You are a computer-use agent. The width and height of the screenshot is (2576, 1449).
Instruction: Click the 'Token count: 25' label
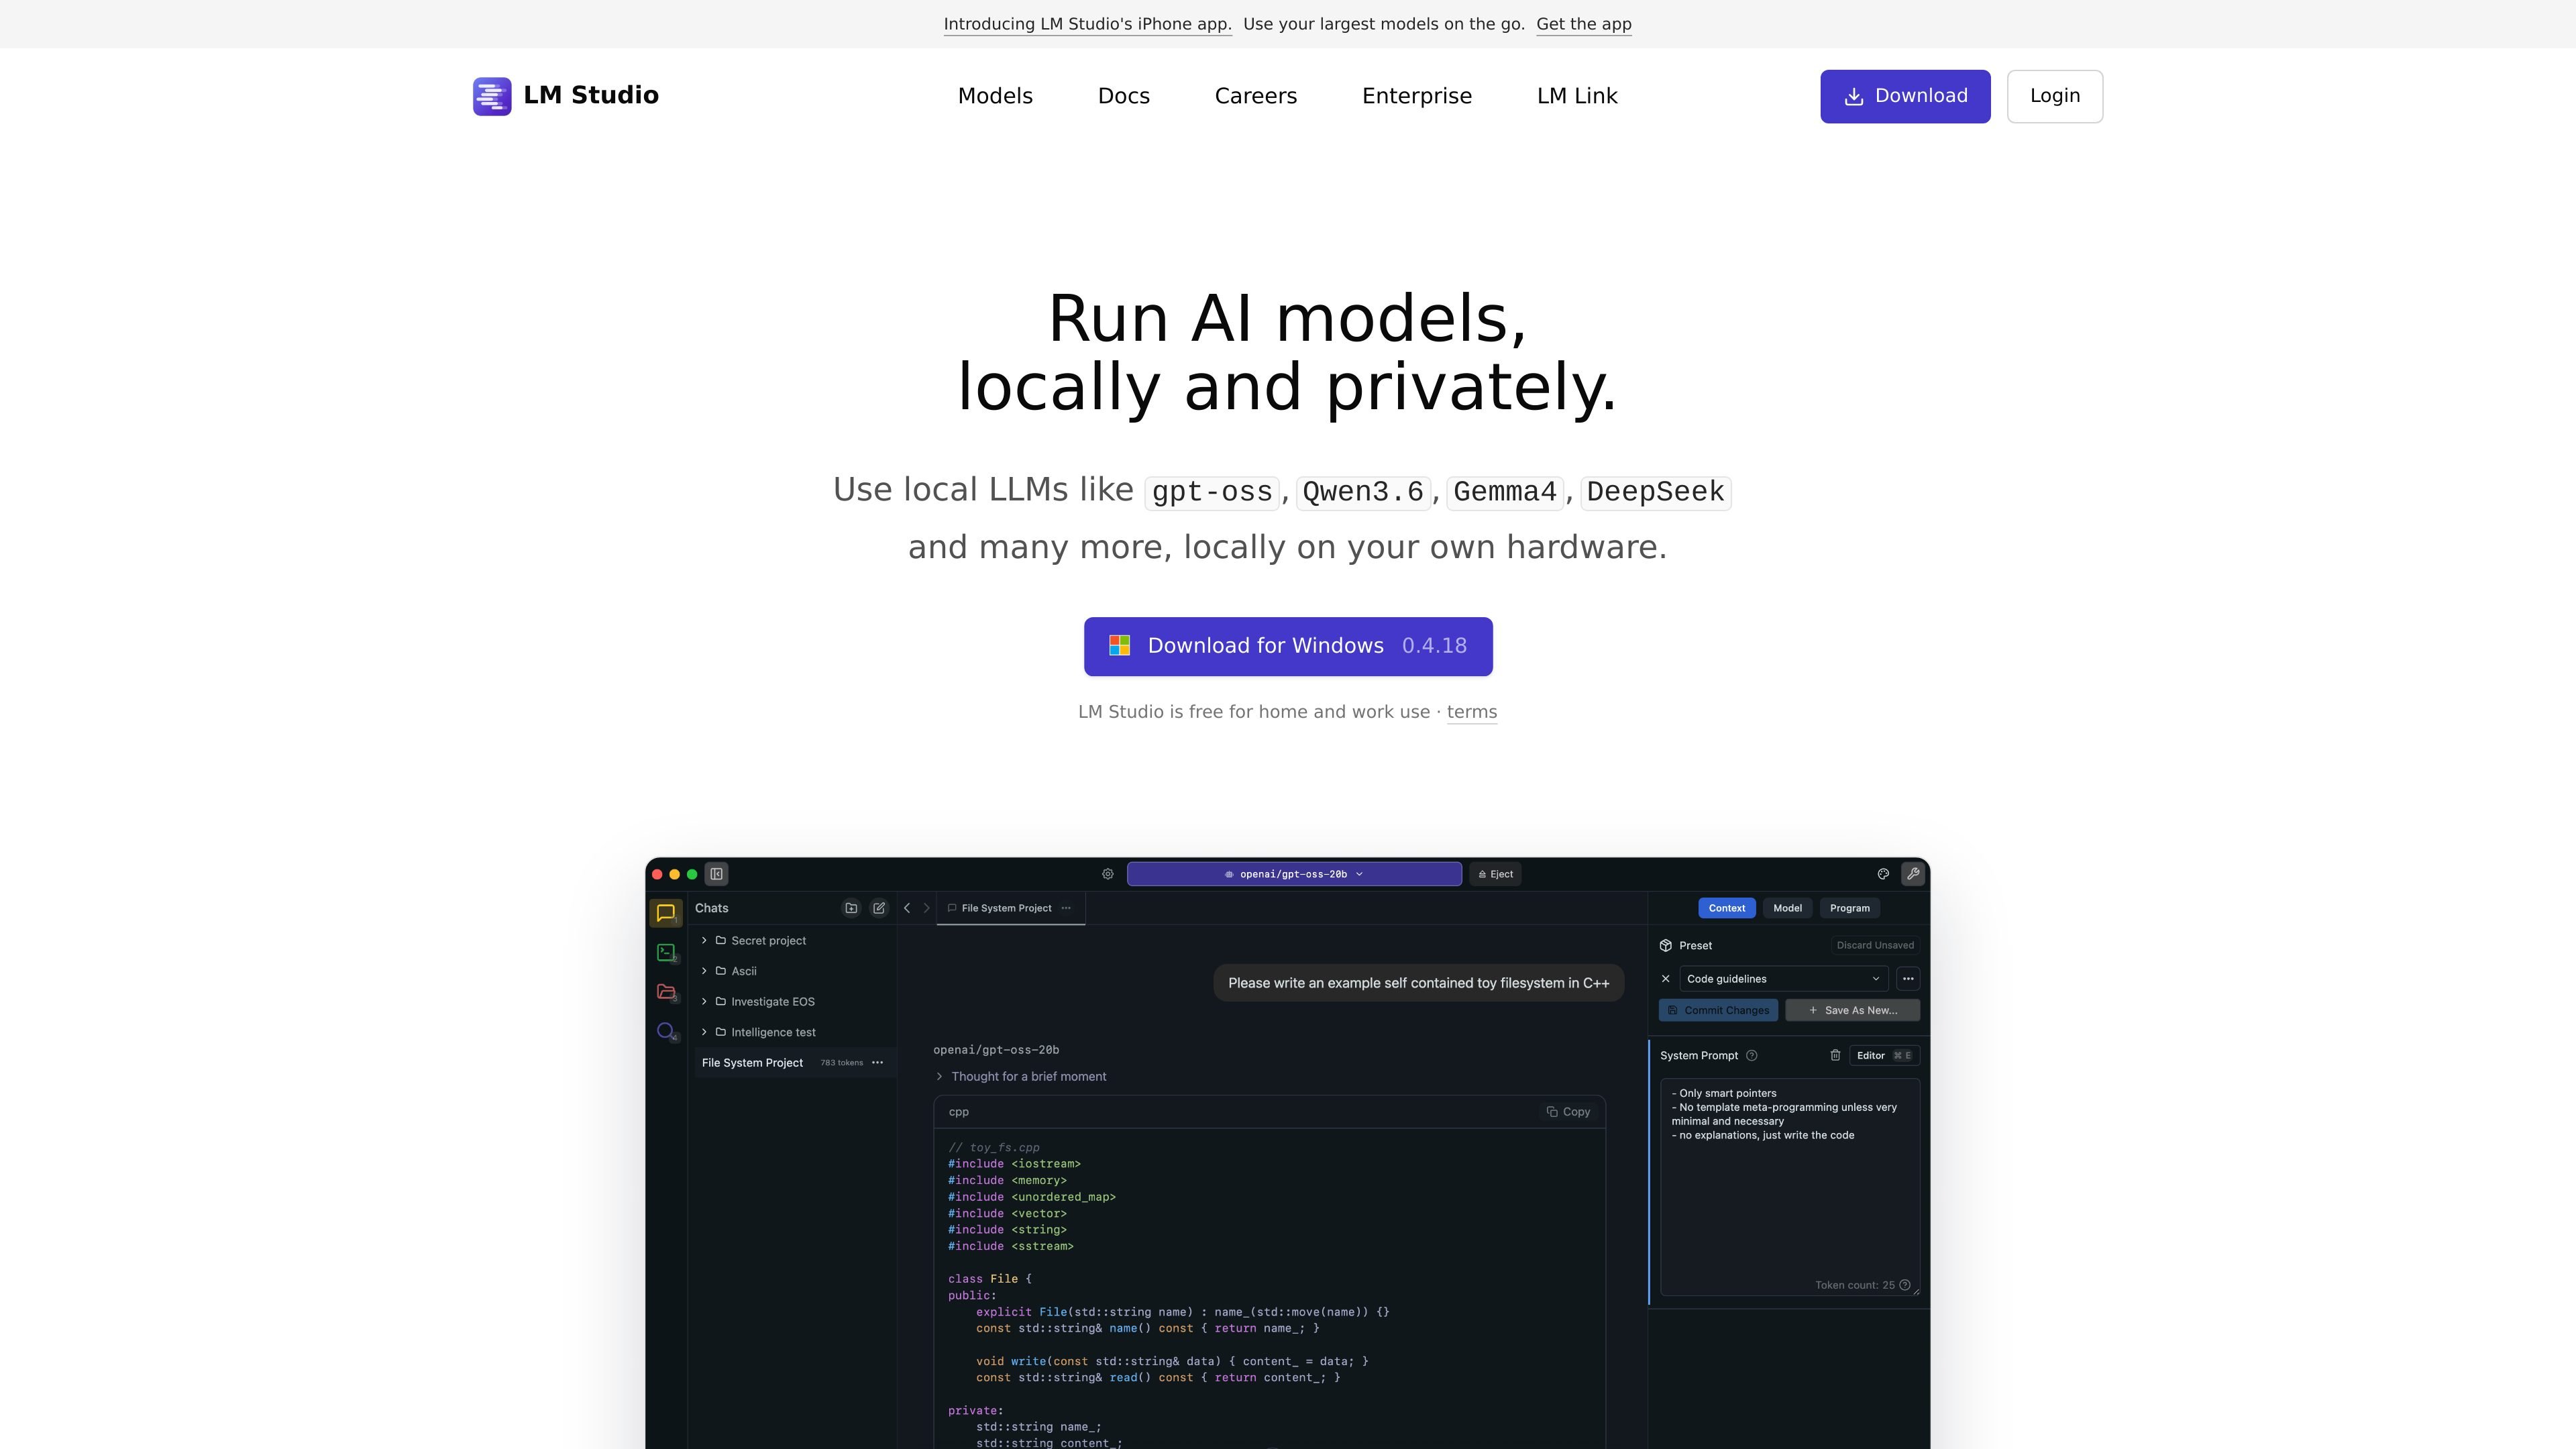(x=1855, y=1285)
